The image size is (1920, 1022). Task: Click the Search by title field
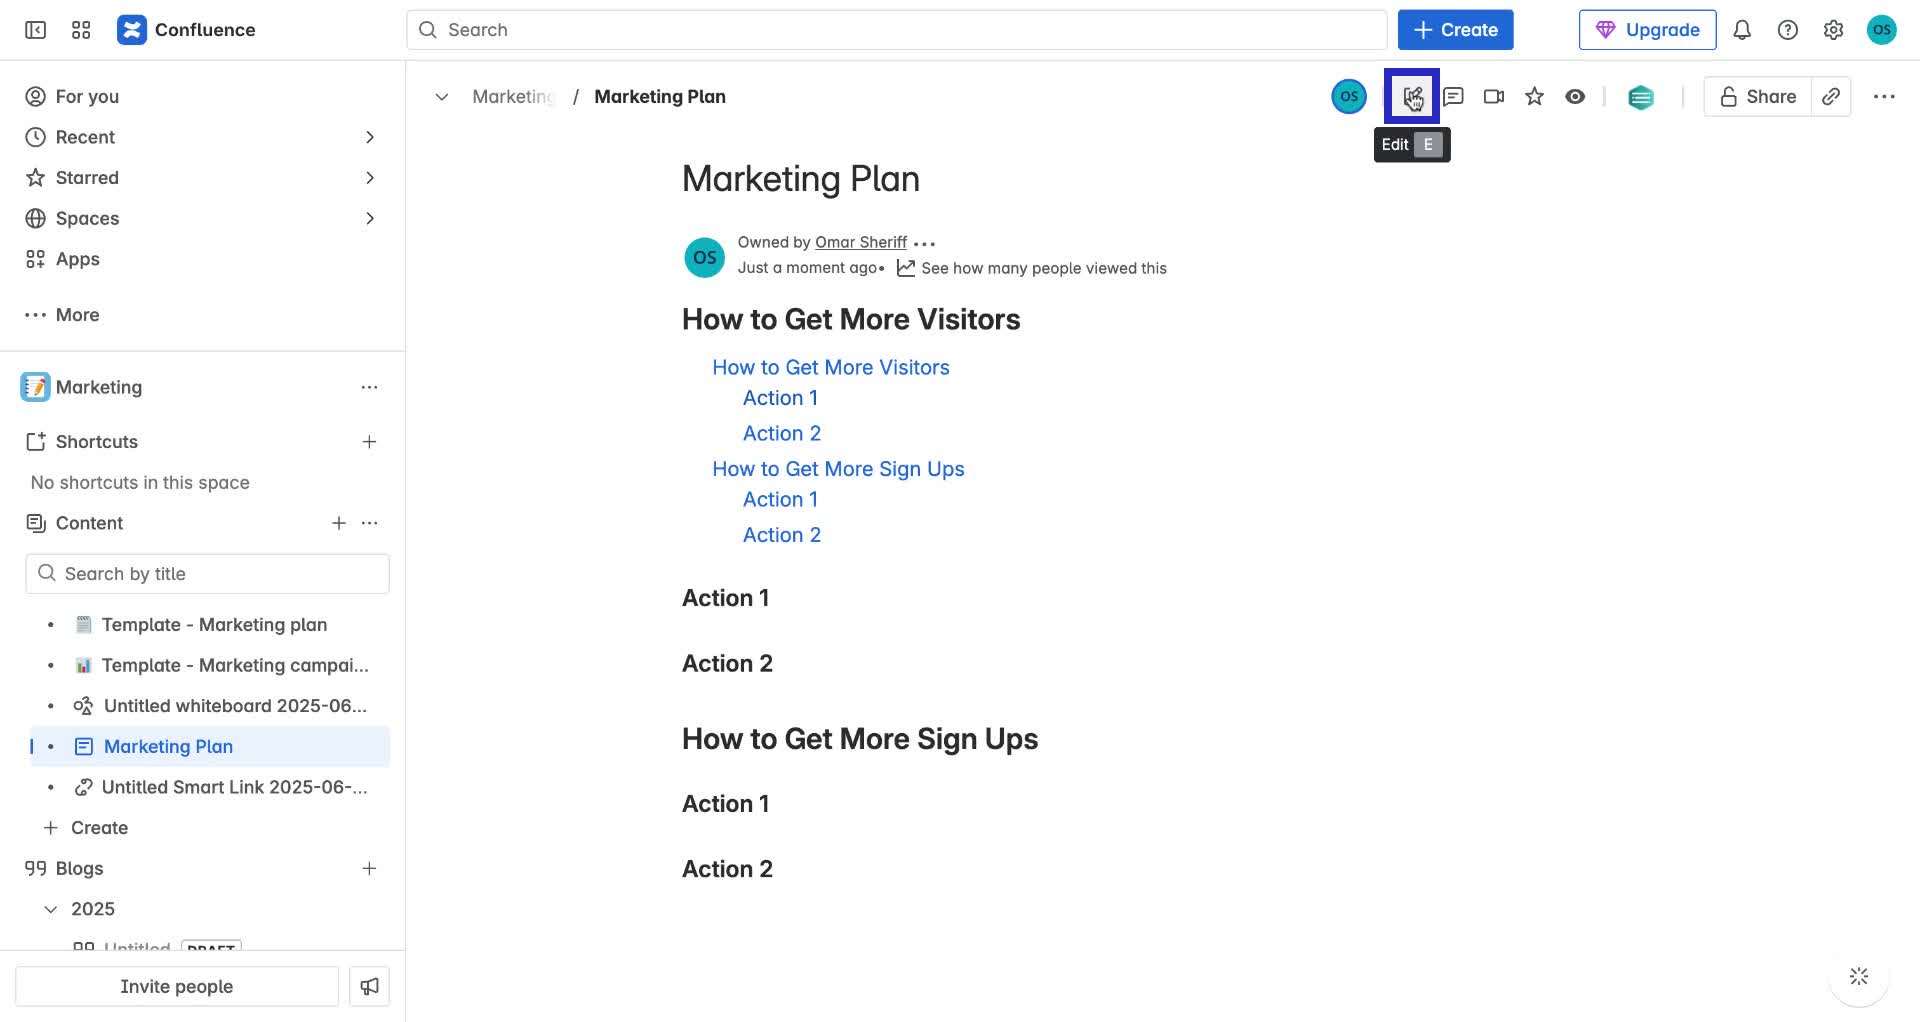(x=207, y=574)
